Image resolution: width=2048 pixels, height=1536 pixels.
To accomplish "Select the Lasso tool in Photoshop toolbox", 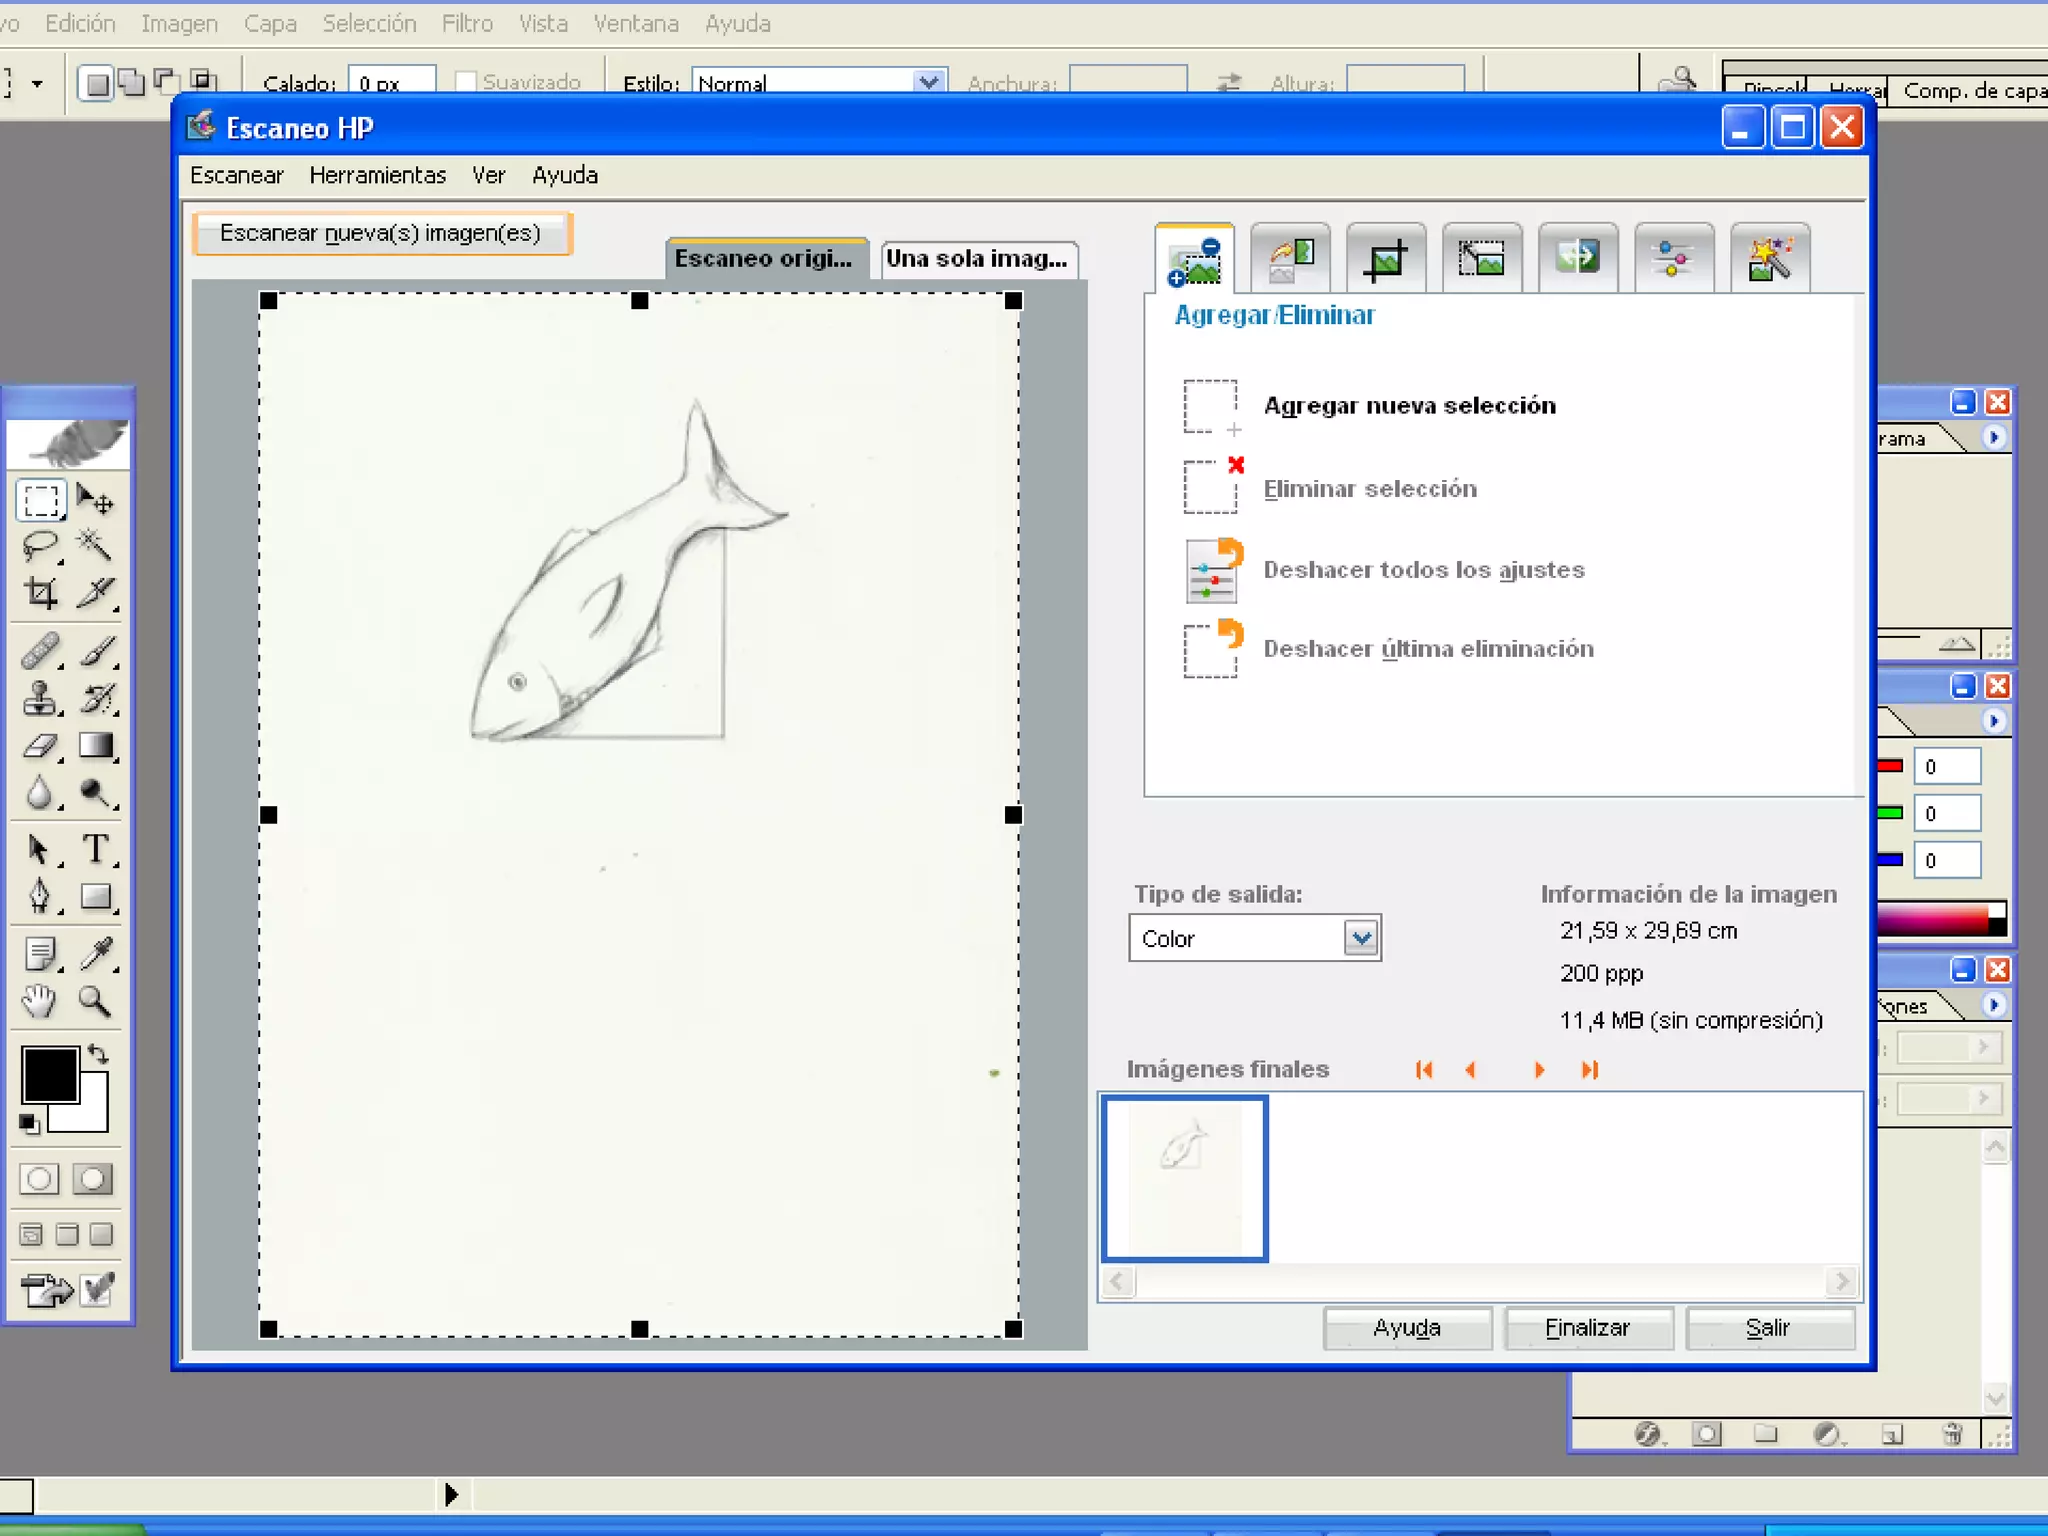I will 40,546.
